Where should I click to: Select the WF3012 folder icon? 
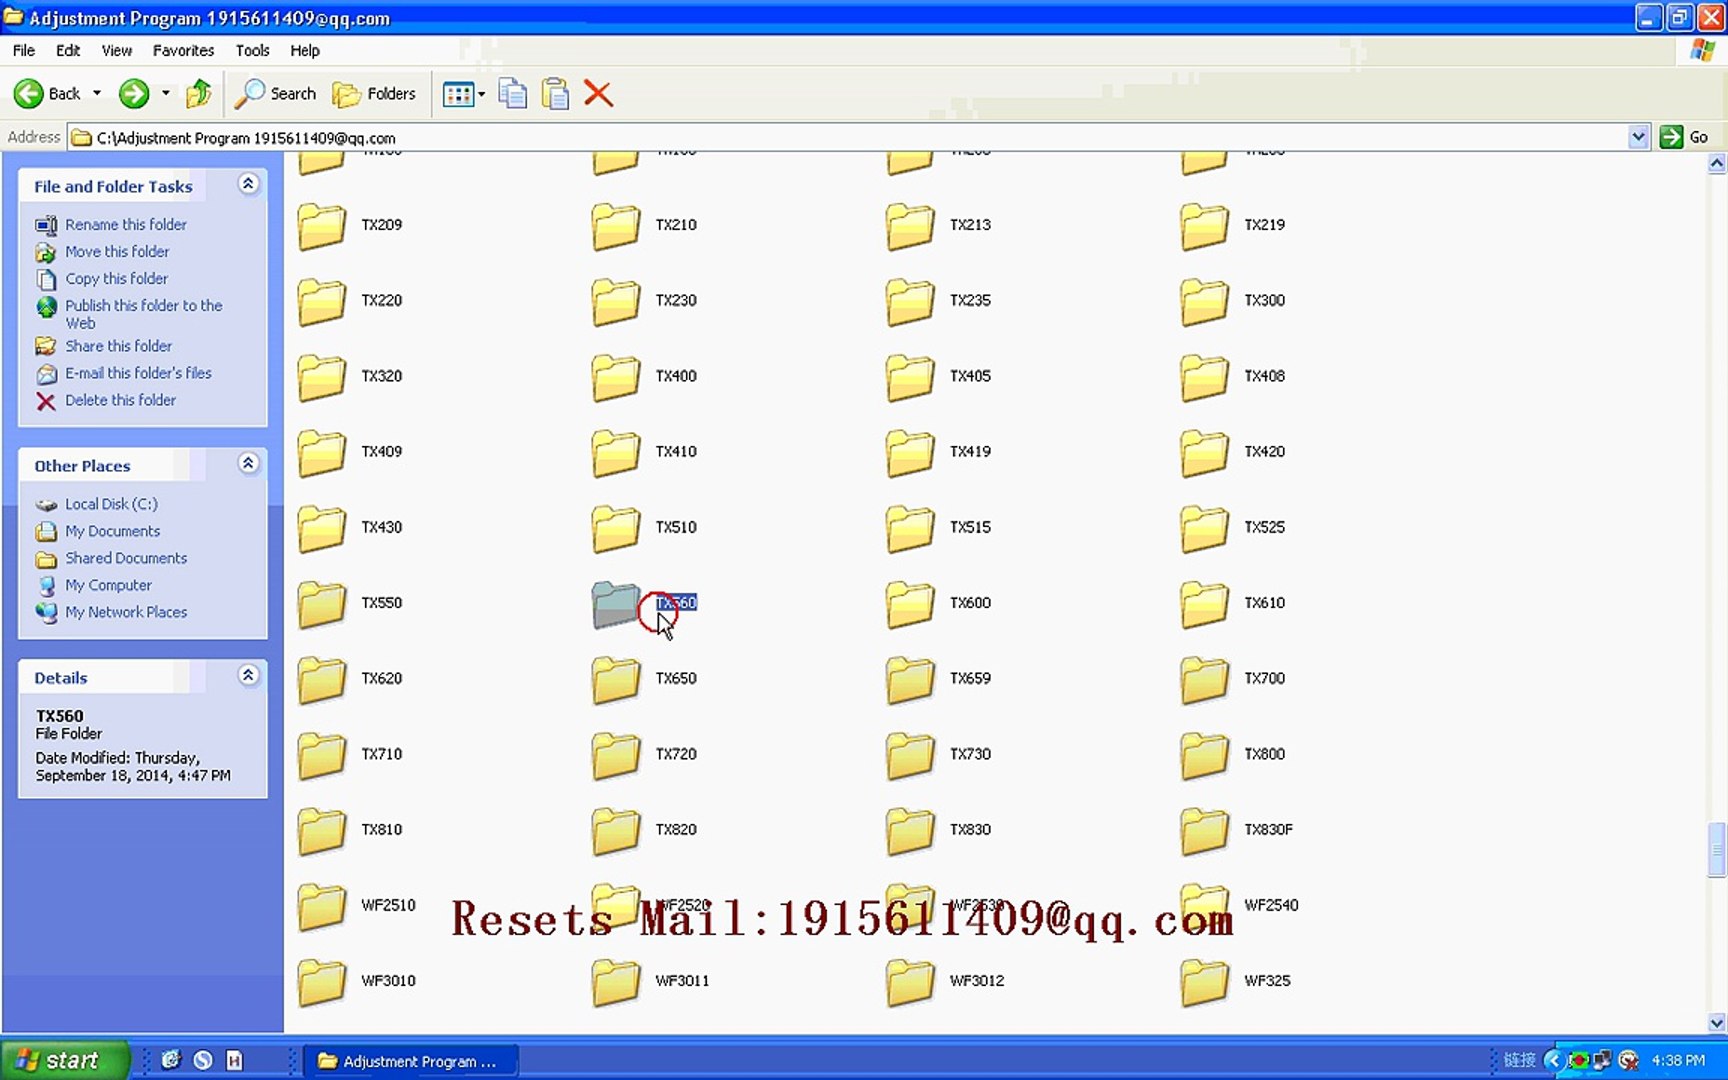[910, 982]
